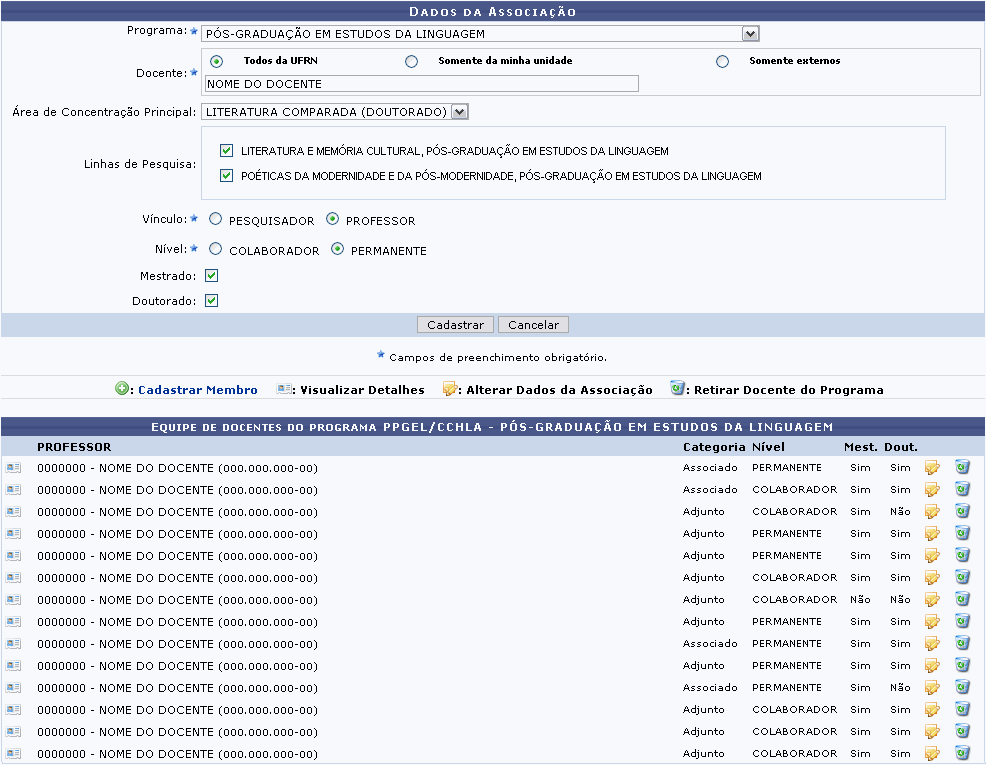Toggle the Mestrado checkbox
The width and height of the screenshot is (986, 765).
(211, 276)
